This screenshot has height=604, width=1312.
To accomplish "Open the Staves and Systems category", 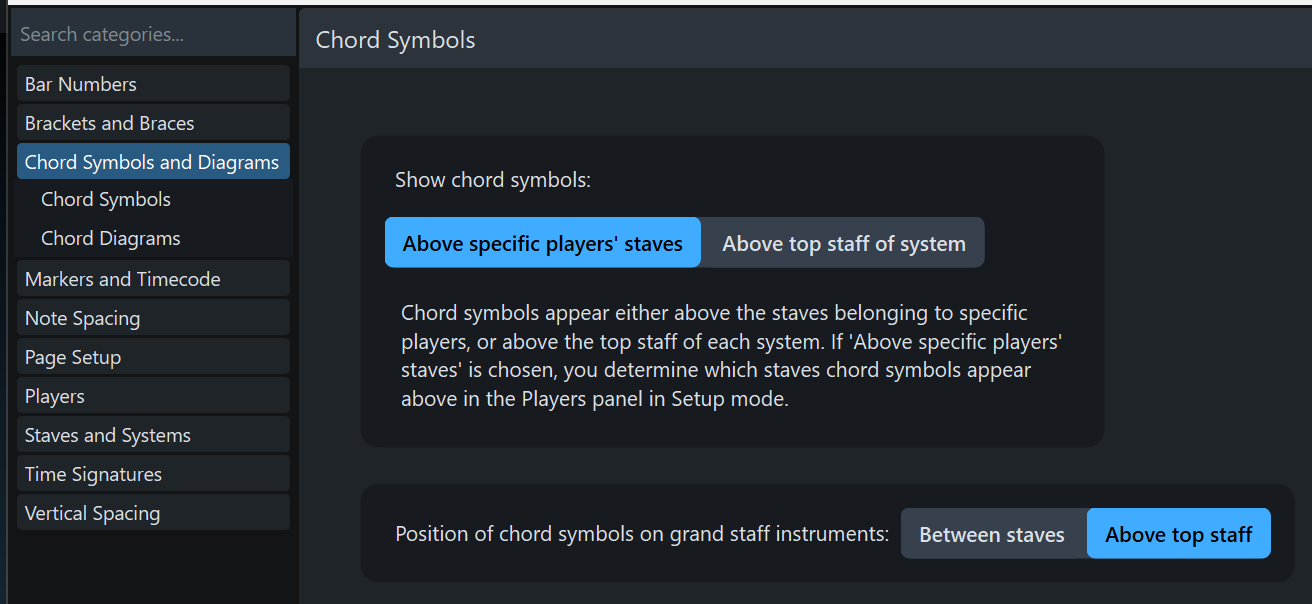I will pyautogui.click(x=153, y=435).
